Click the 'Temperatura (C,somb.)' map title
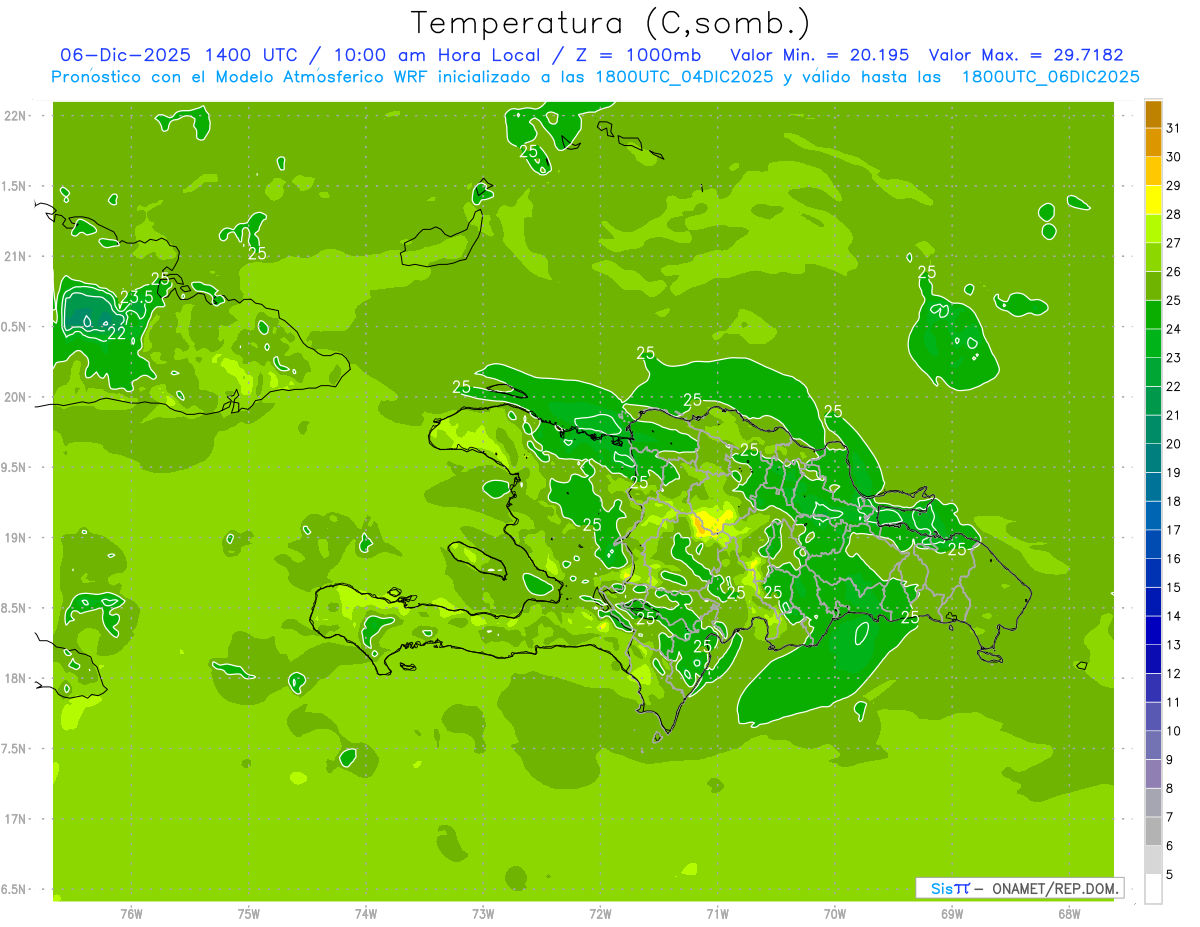The image size is (1200, 927). 610,22
